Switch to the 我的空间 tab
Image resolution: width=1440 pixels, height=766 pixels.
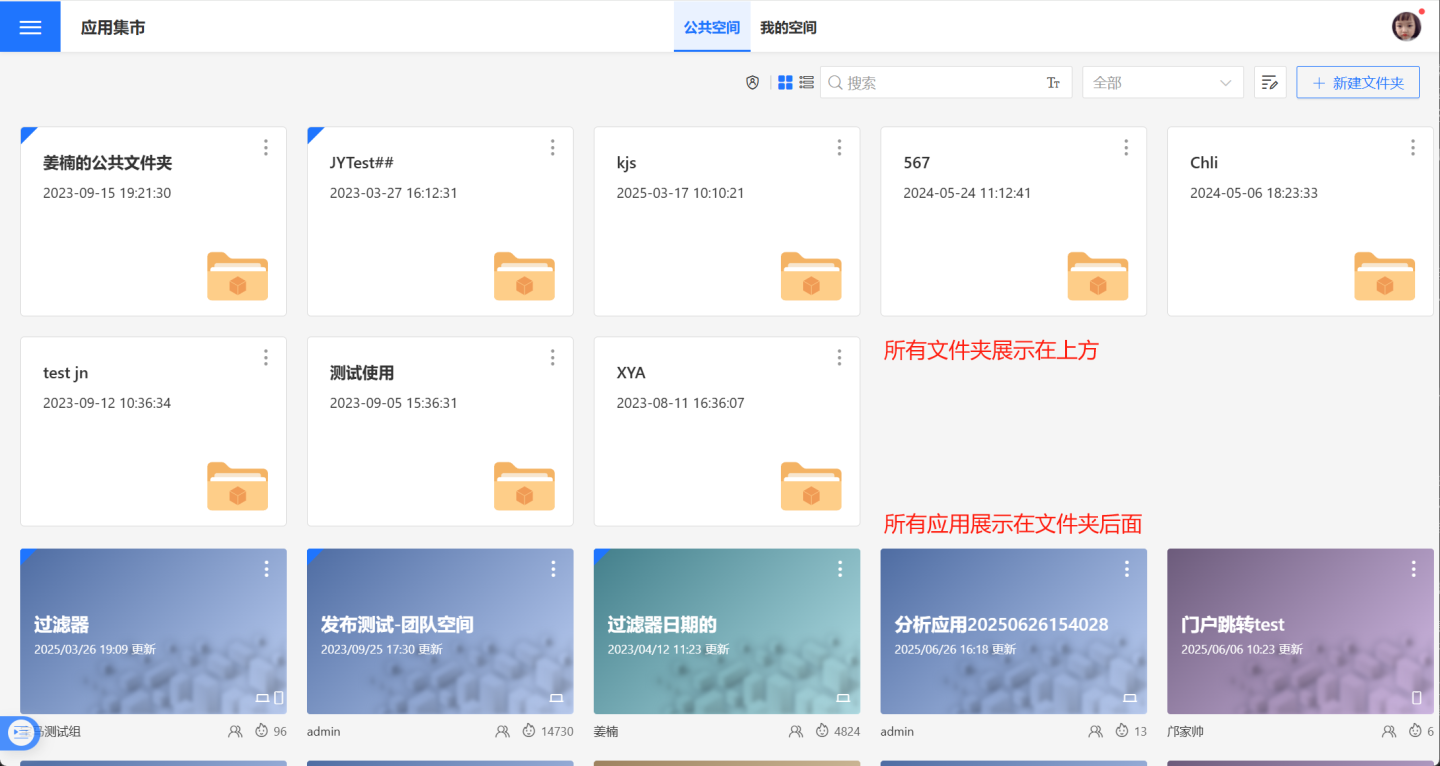click(x=788, y=28)
